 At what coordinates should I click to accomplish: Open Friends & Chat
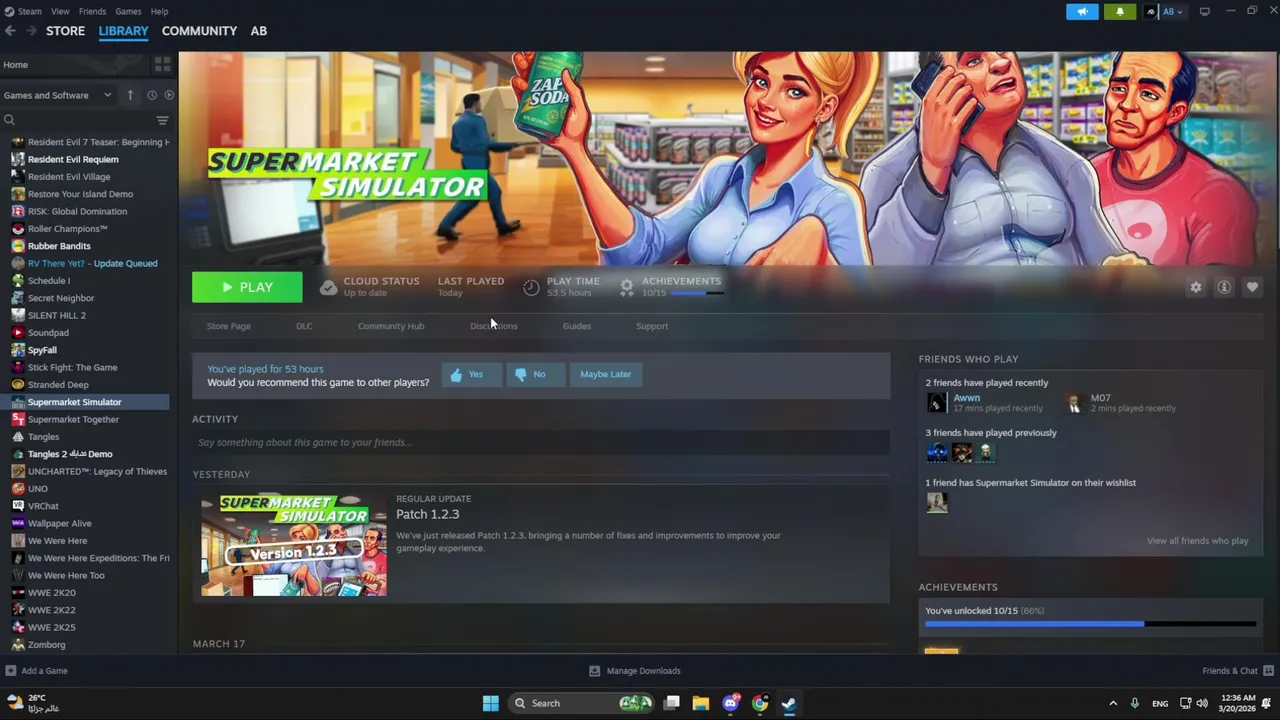pos(1238,671)
